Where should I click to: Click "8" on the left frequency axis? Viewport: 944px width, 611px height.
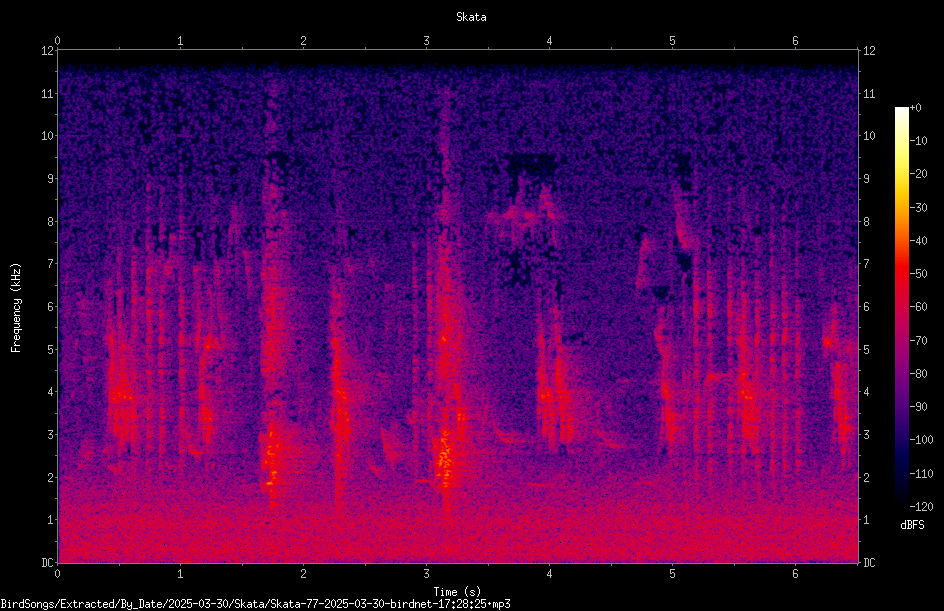[50, 222]
